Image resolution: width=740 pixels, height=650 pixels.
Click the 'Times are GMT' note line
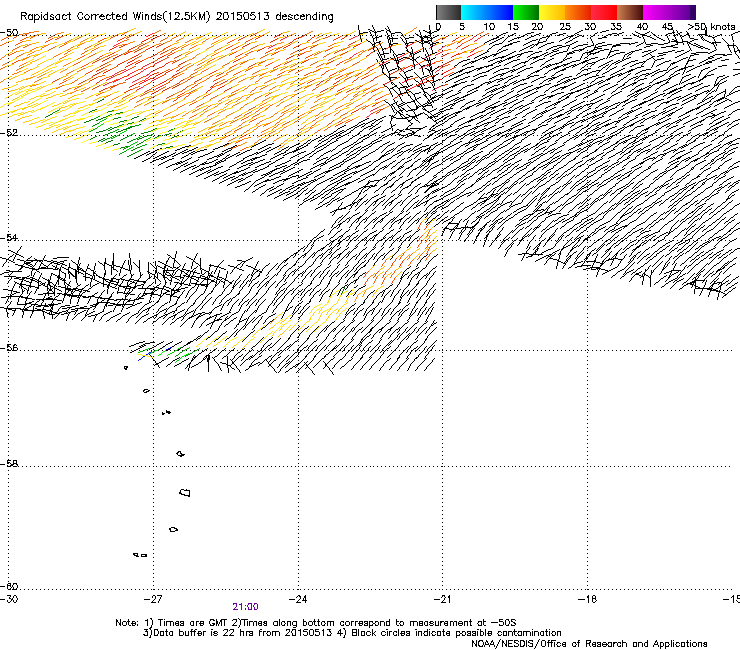tap(316, 623)
